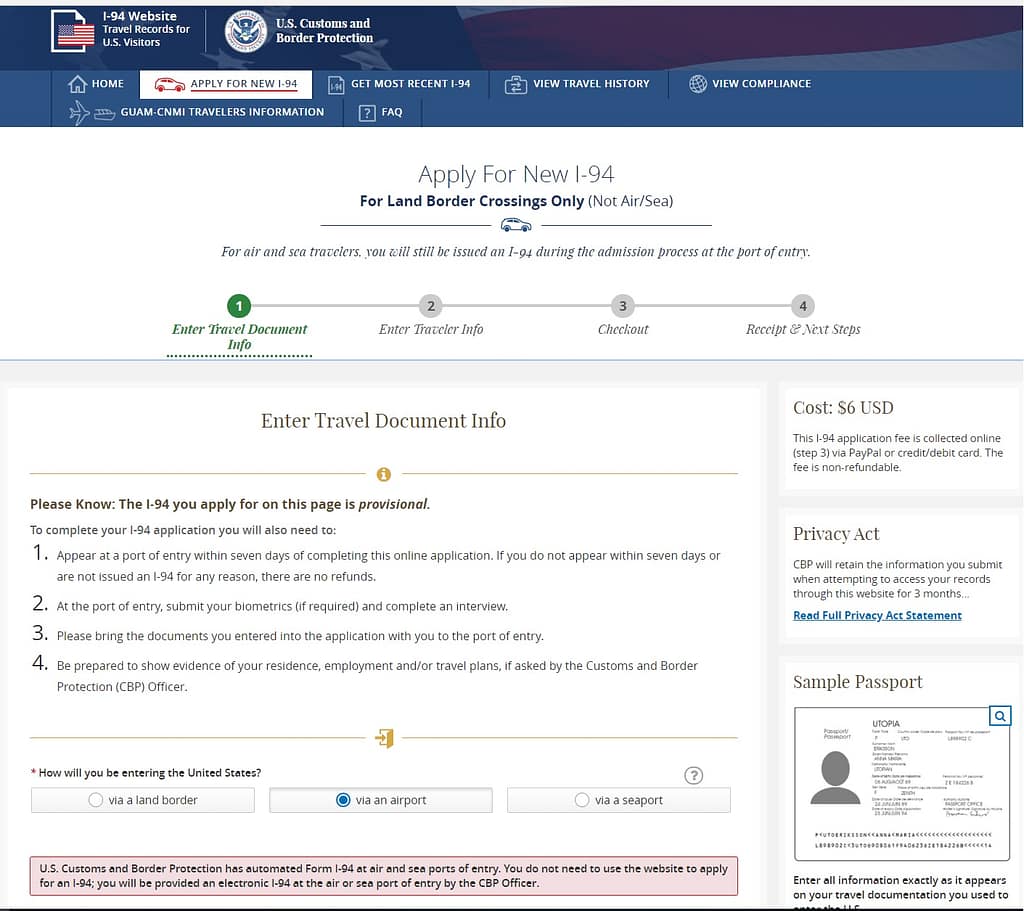Image resolution: width=1024 pixels, height=911 pixels.
Task: Click the red car icon in navigation
Action: (x=169, y=84)
